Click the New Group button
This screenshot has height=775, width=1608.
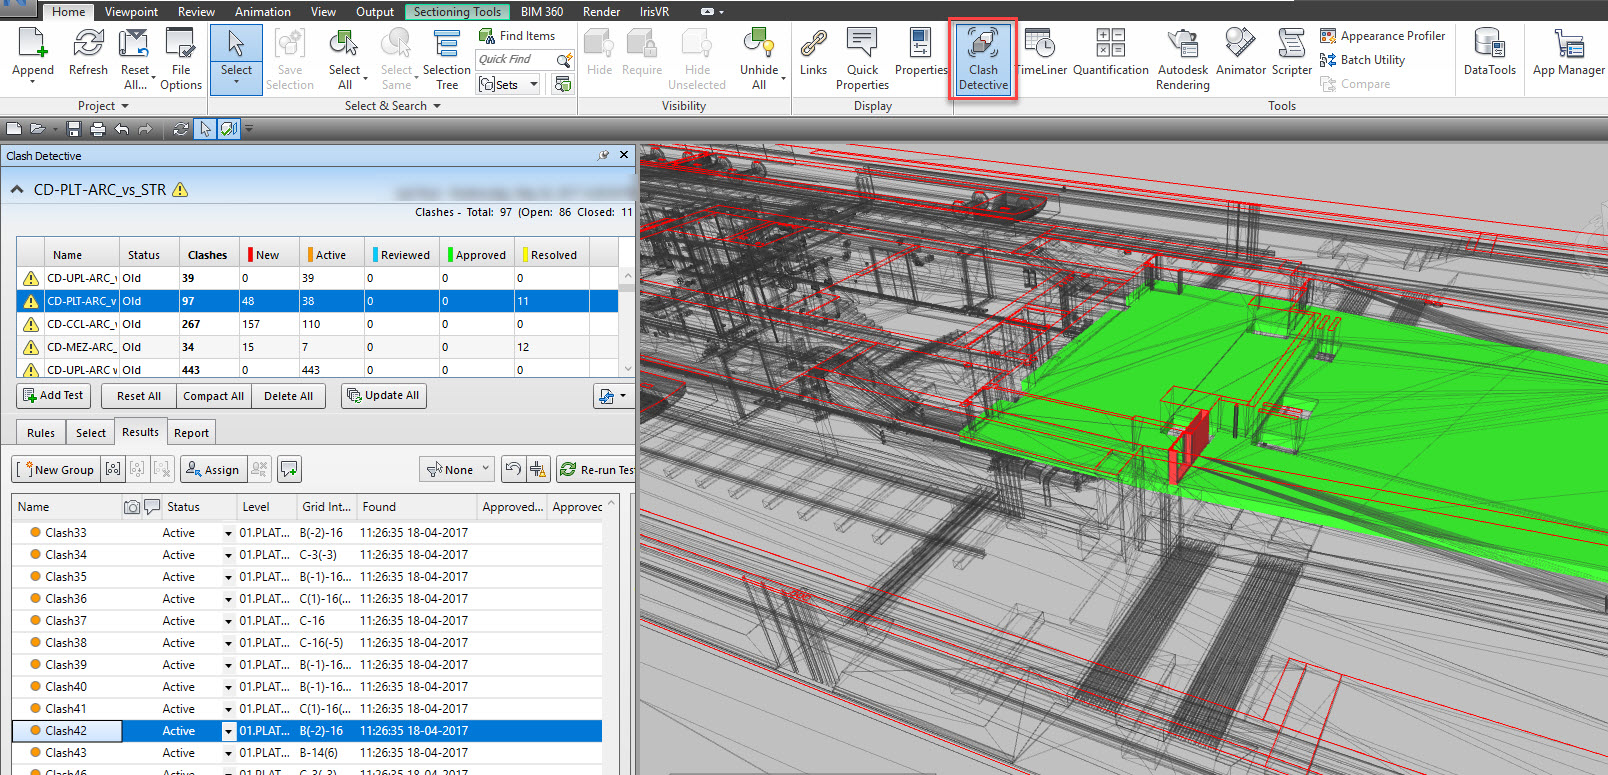[56, 469]
